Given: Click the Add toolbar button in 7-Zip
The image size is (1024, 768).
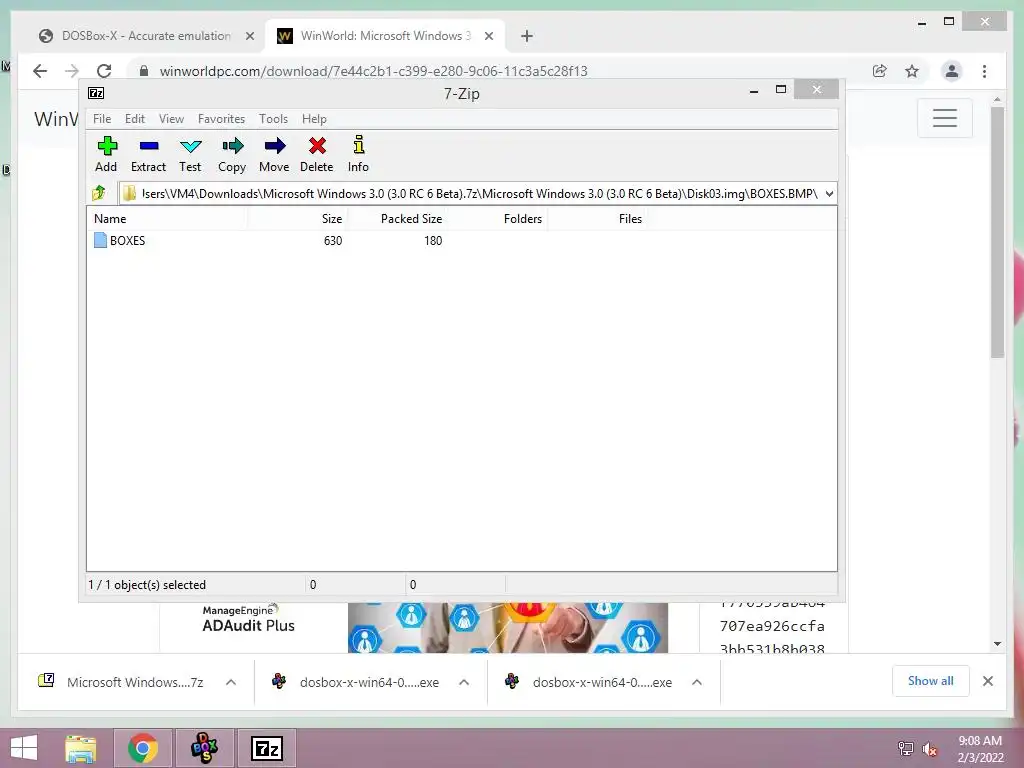Looking at the screenshot, I should coord(106,155).
